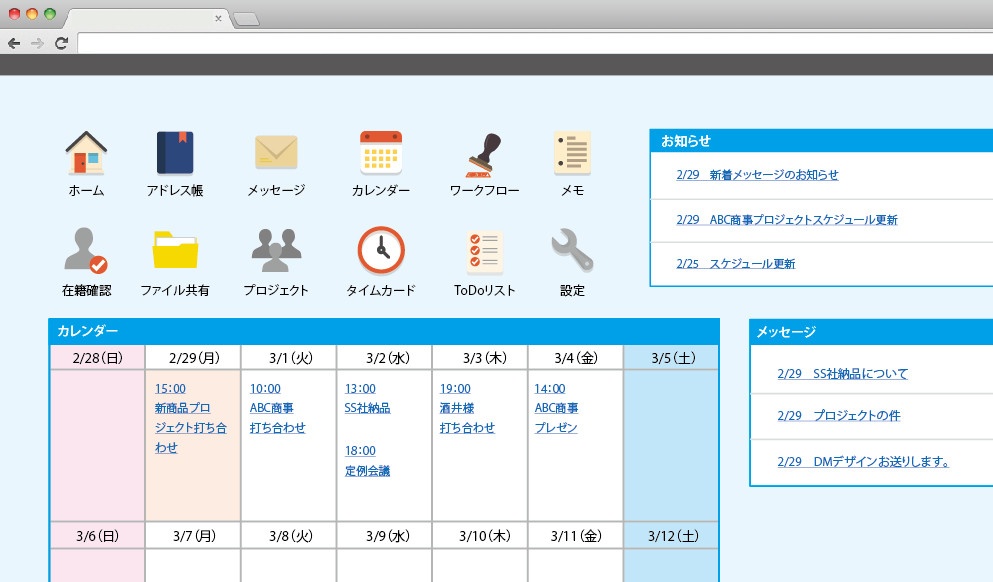The image size is (993, 582).
Task: Open the アドレス帳 address book icon
Action: [x=175, y=153]
